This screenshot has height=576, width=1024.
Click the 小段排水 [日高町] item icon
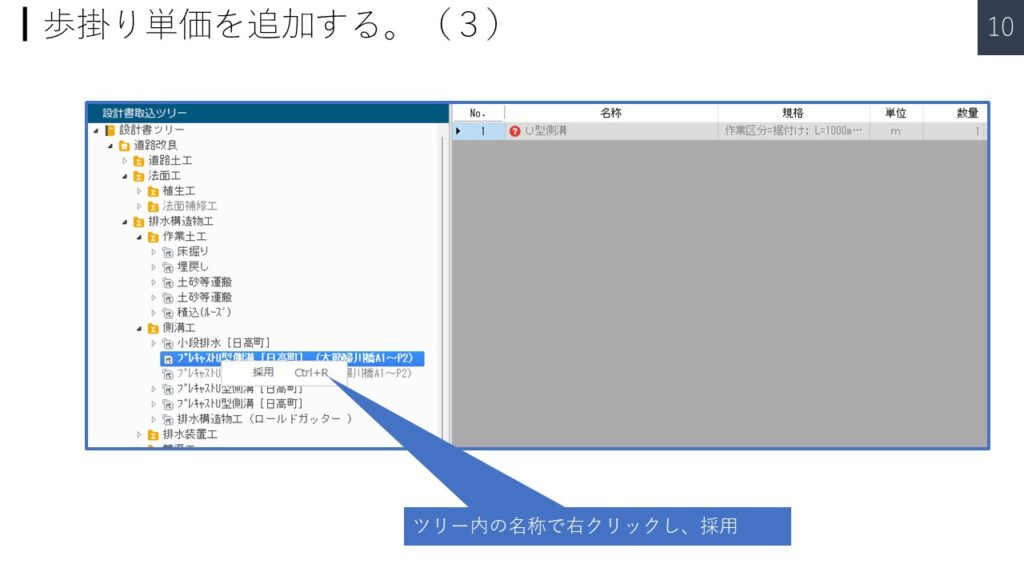click(x=167, y=343)
